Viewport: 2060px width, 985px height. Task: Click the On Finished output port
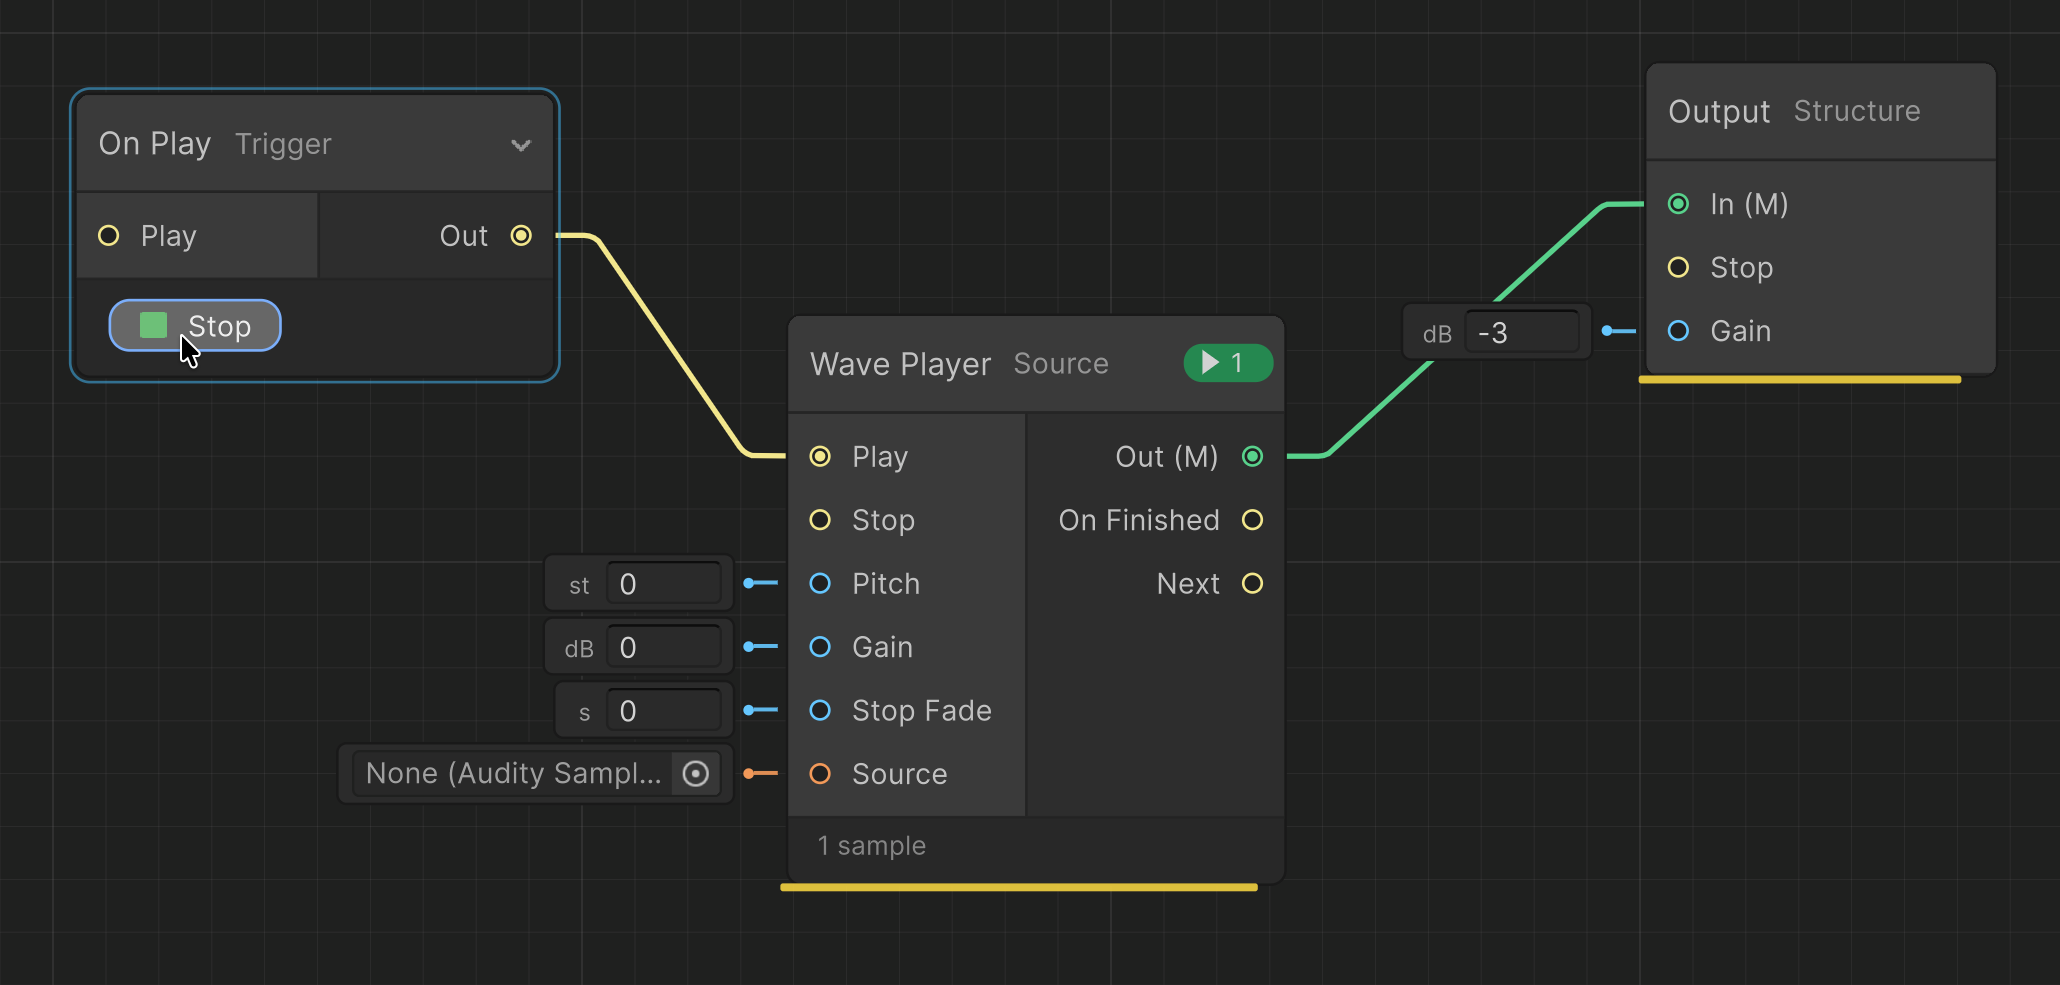coord(1253,520)
